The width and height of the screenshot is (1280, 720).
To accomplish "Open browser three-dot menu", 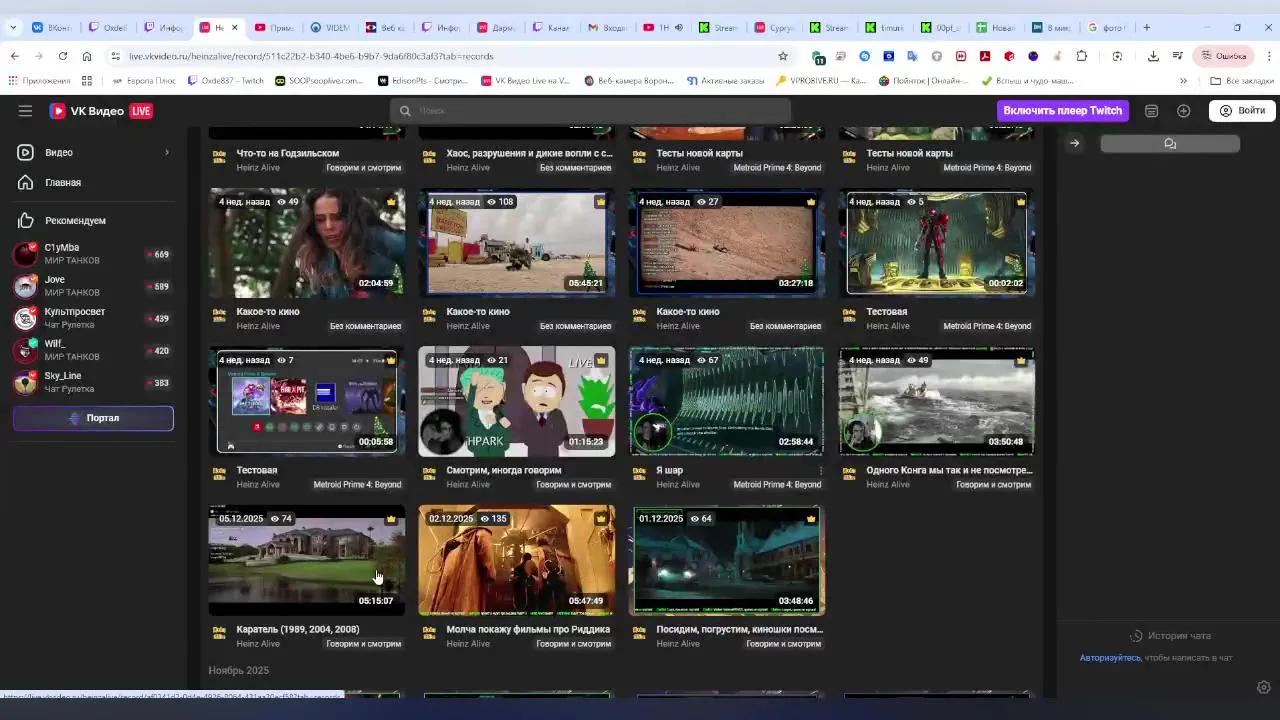I will (x=1269, y=56).
